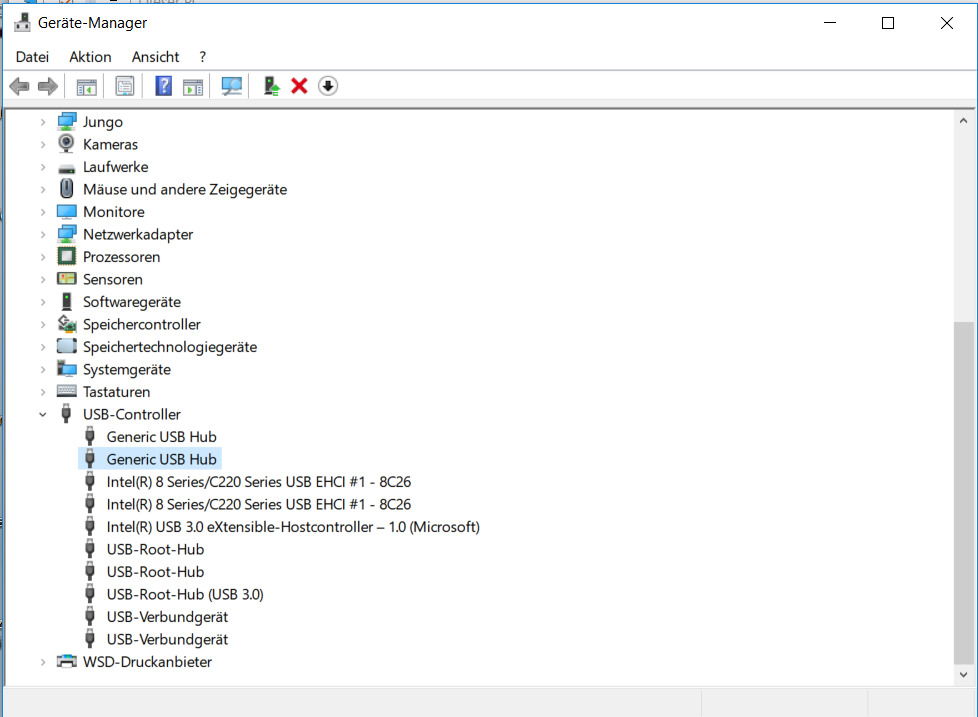Click the Speichertechnologiegeräte icon
This screenshot has height=717, width=978.
click(x=67, y=346)
